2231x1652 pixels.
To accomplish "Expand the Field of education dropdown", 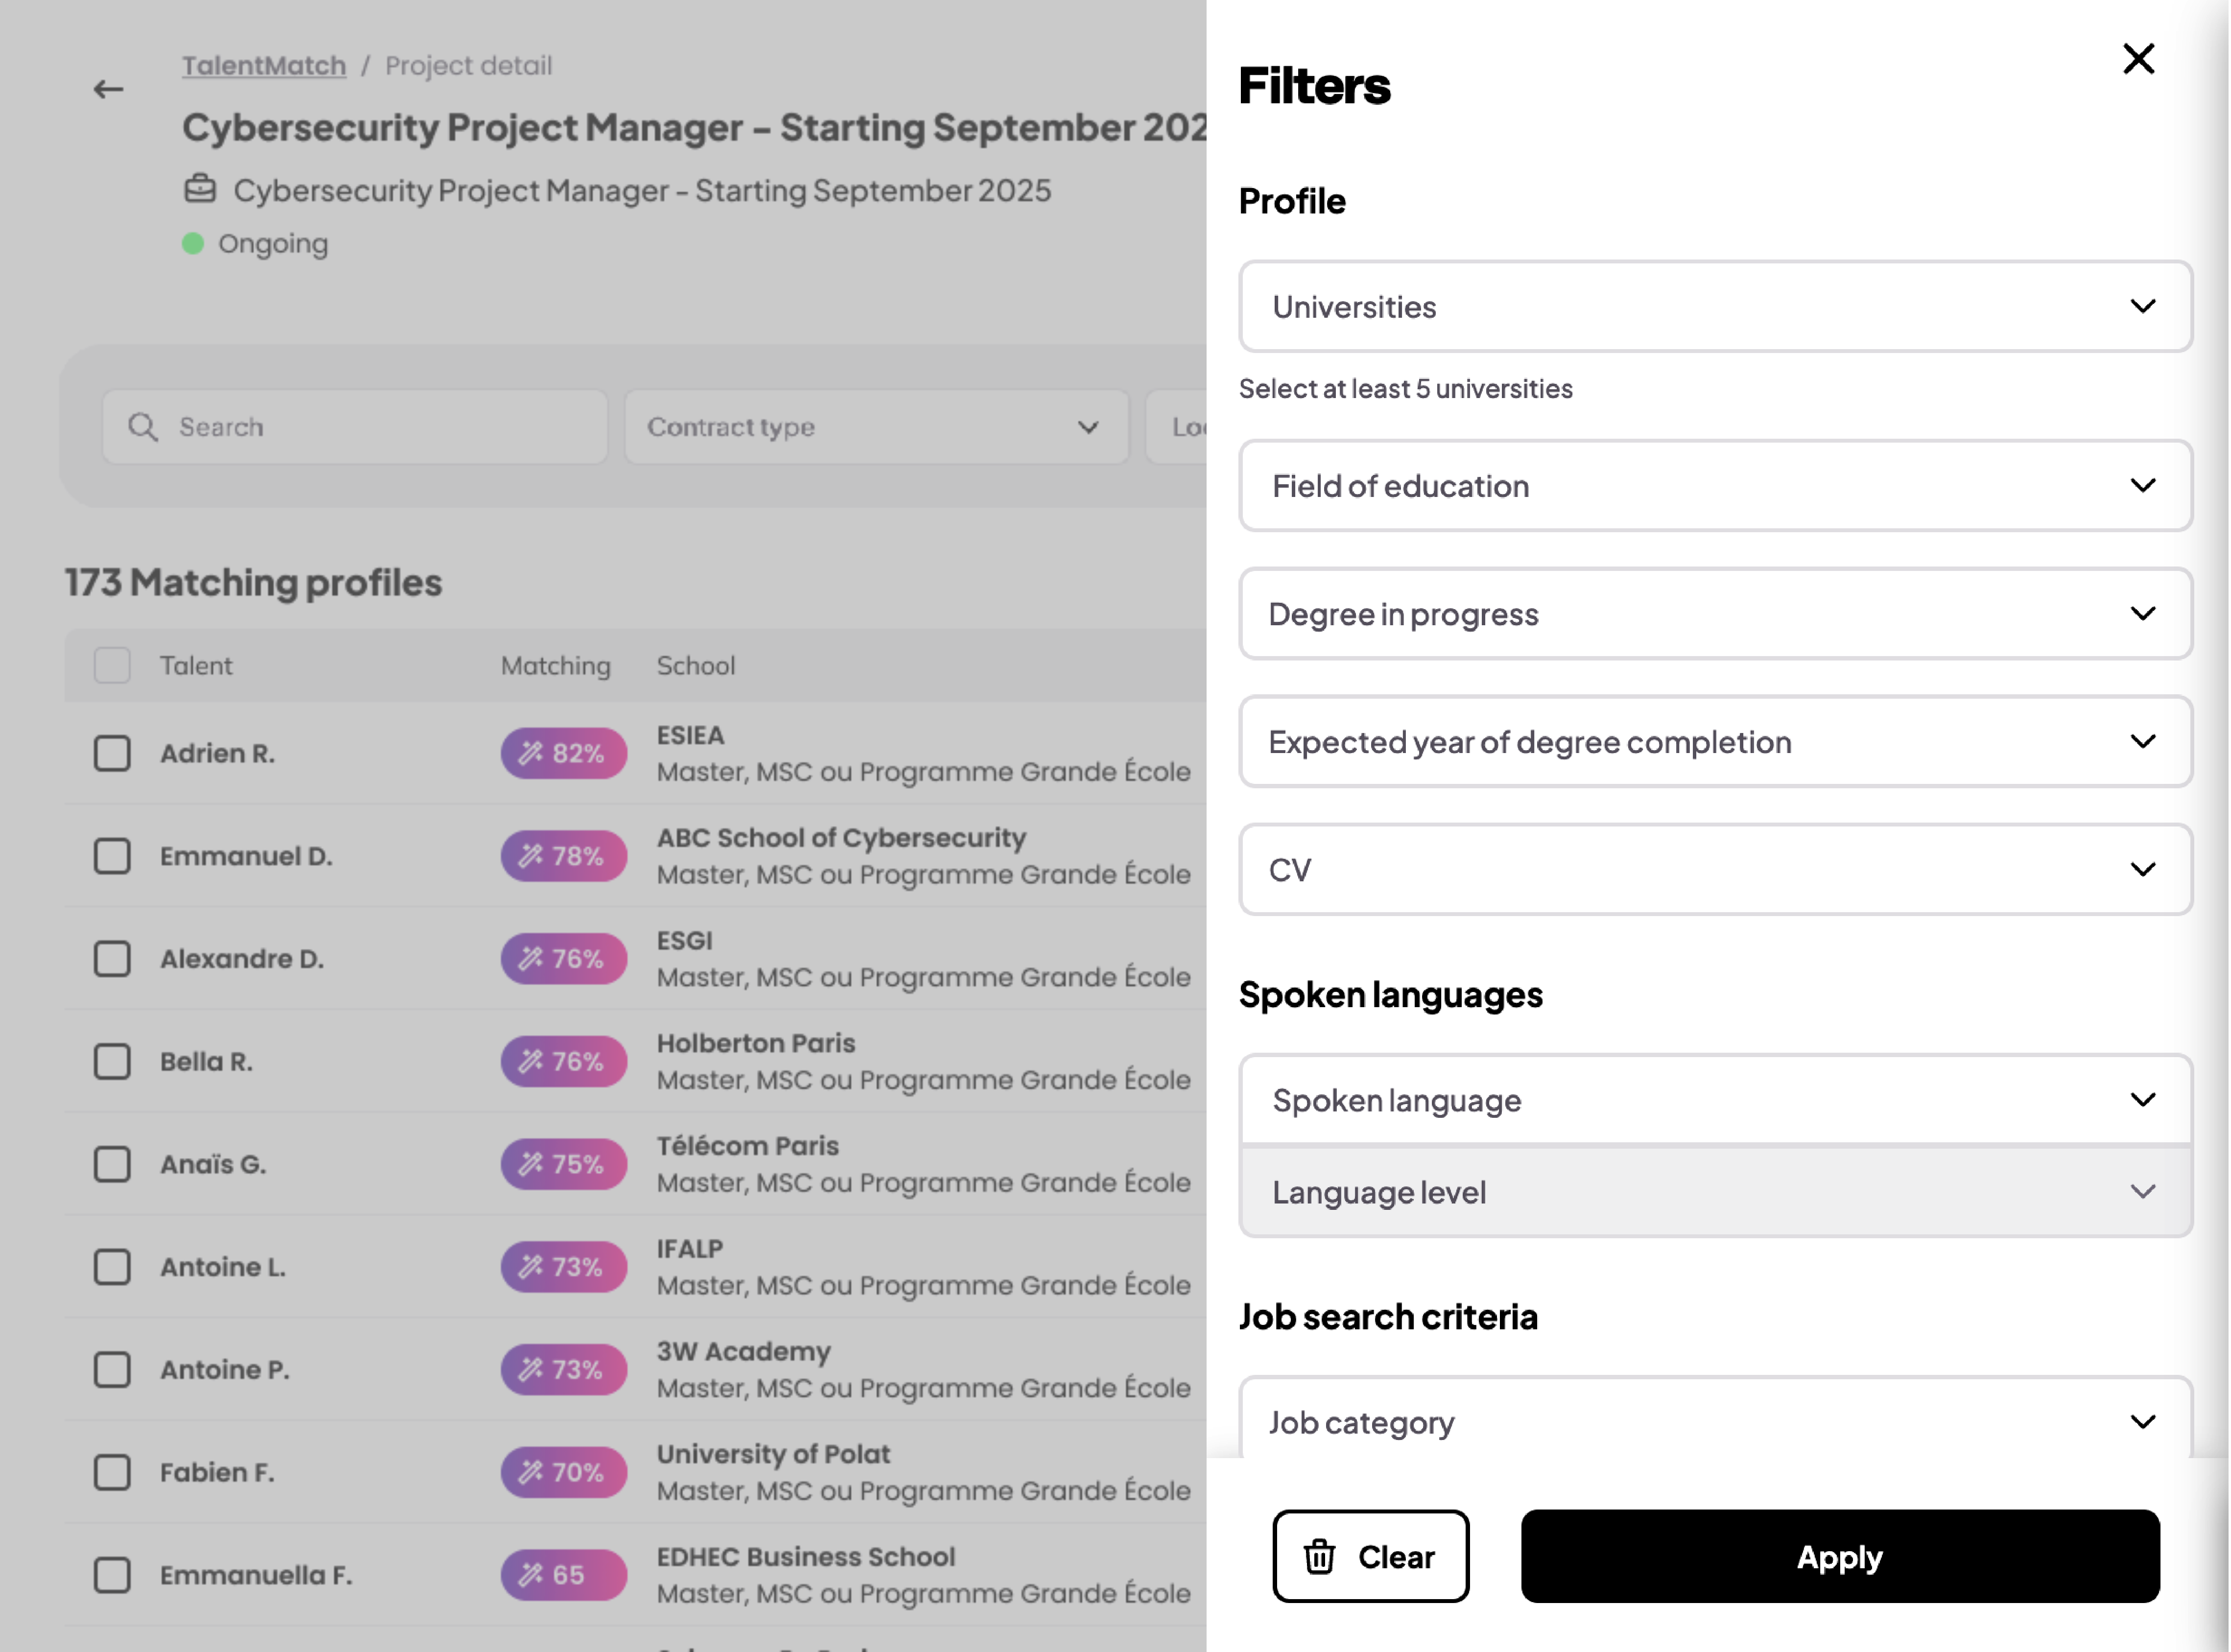I will [1714, 486].
